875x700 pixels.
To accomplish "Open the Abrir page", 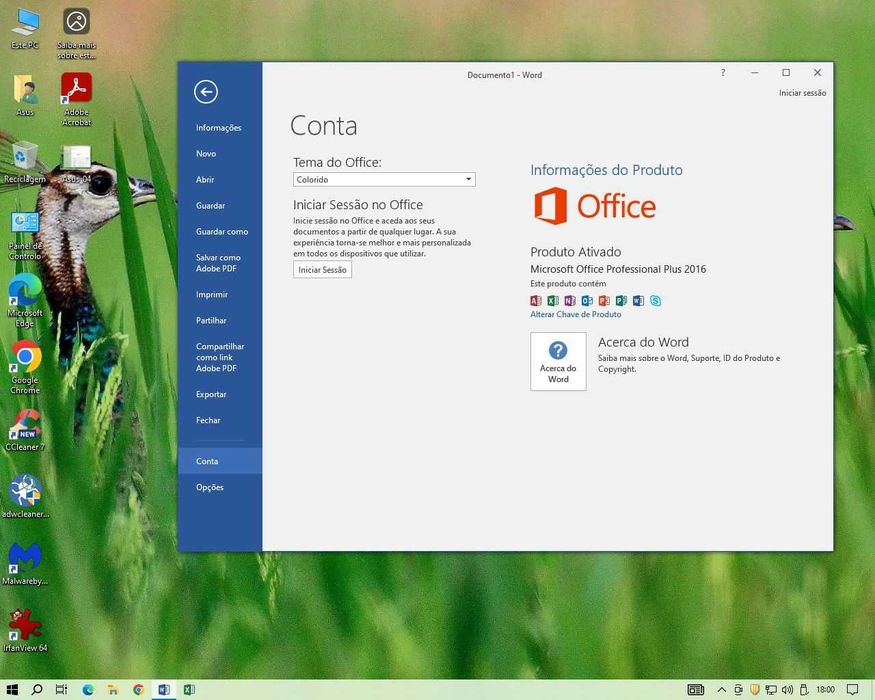I will coord(205,180).
